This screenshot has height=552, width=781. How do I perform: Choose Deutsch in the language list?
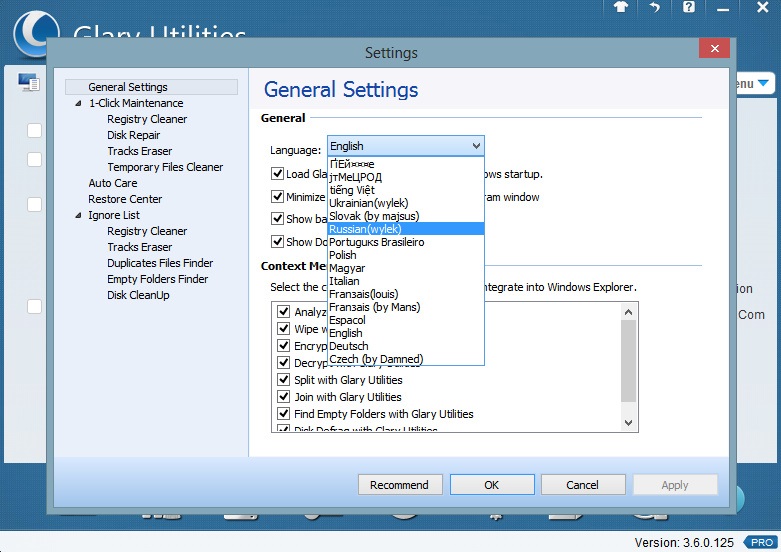click(349, 346)
